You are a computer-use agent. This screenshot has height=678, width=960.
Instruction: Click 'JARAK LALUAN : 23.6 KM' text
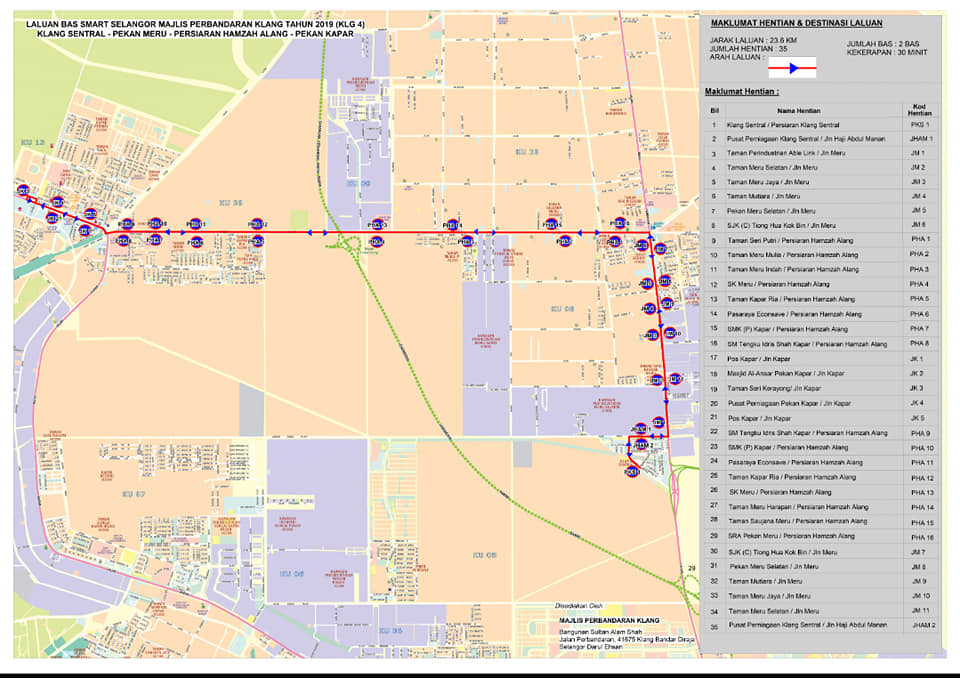click(753, 40)
